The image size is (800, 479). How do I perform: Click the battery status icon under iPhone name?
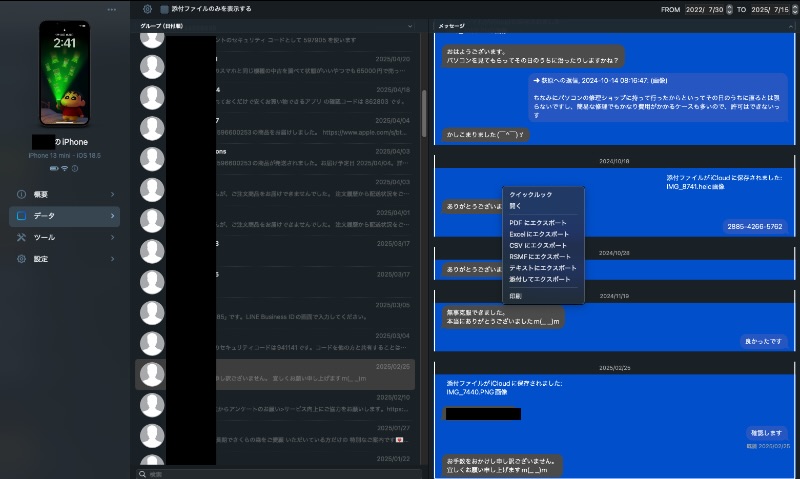click(x=54, y=168)
